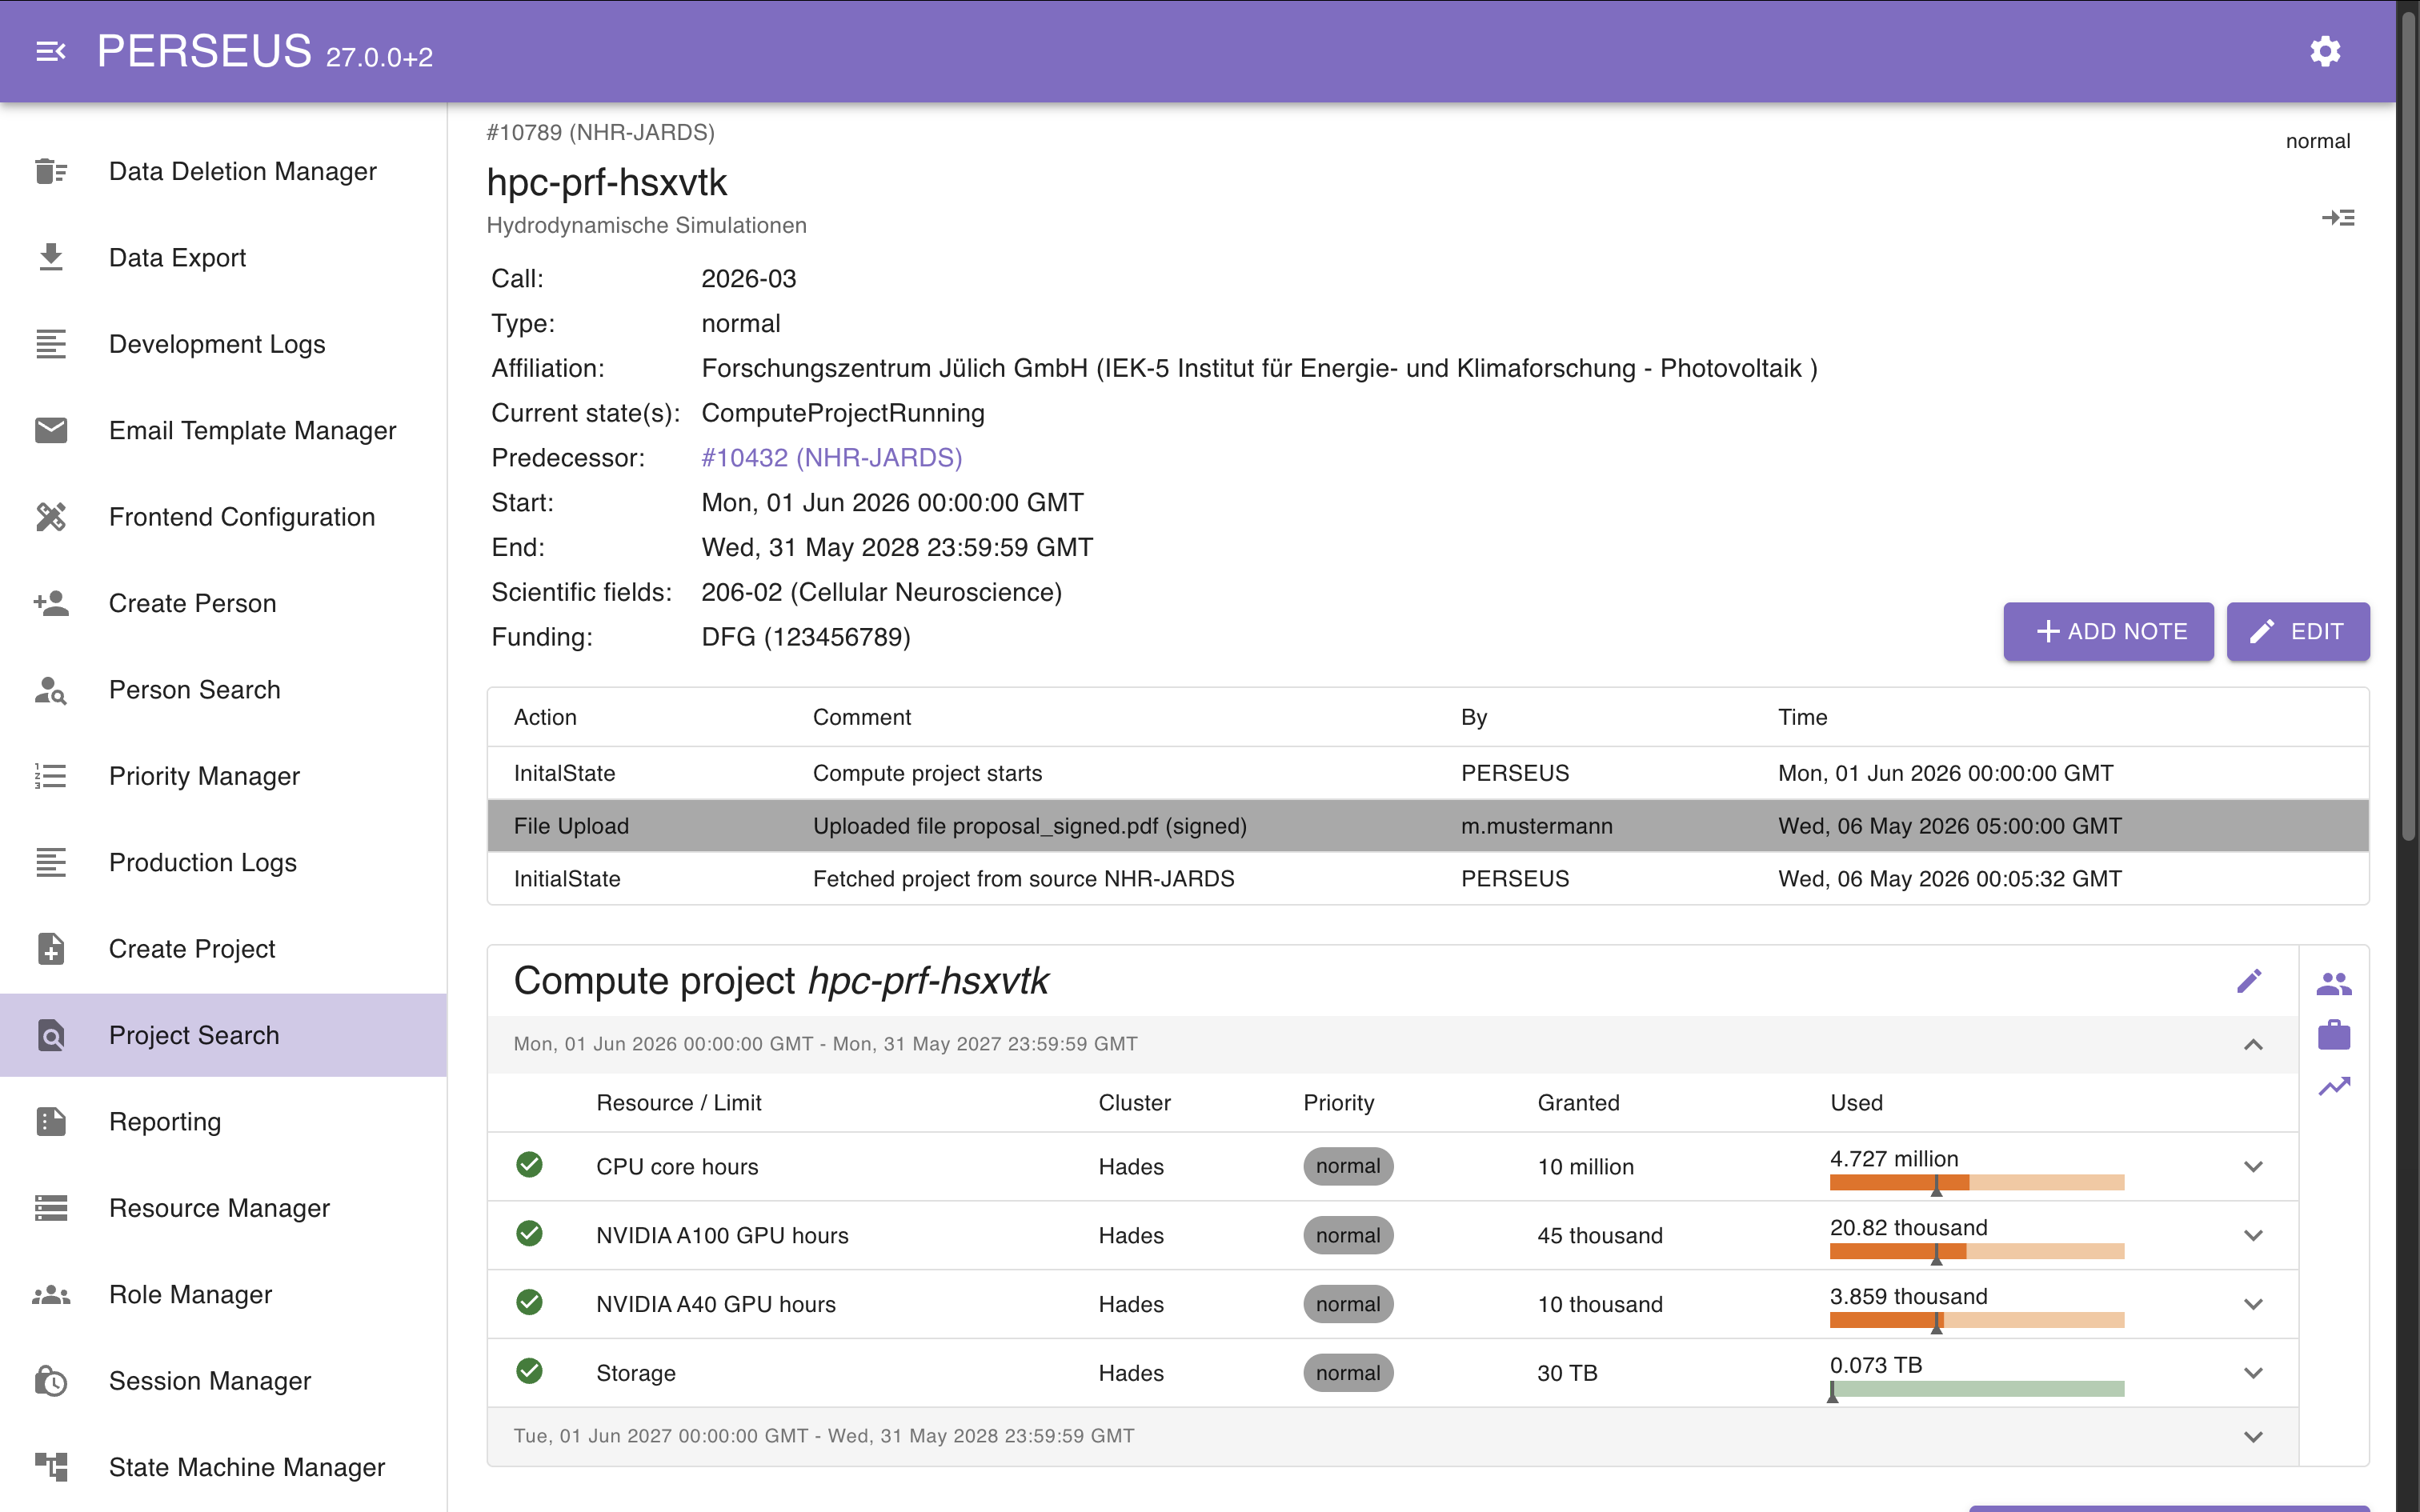
Task: Click the Session Manager clock icon
Action: click(x=51, y=1380)
